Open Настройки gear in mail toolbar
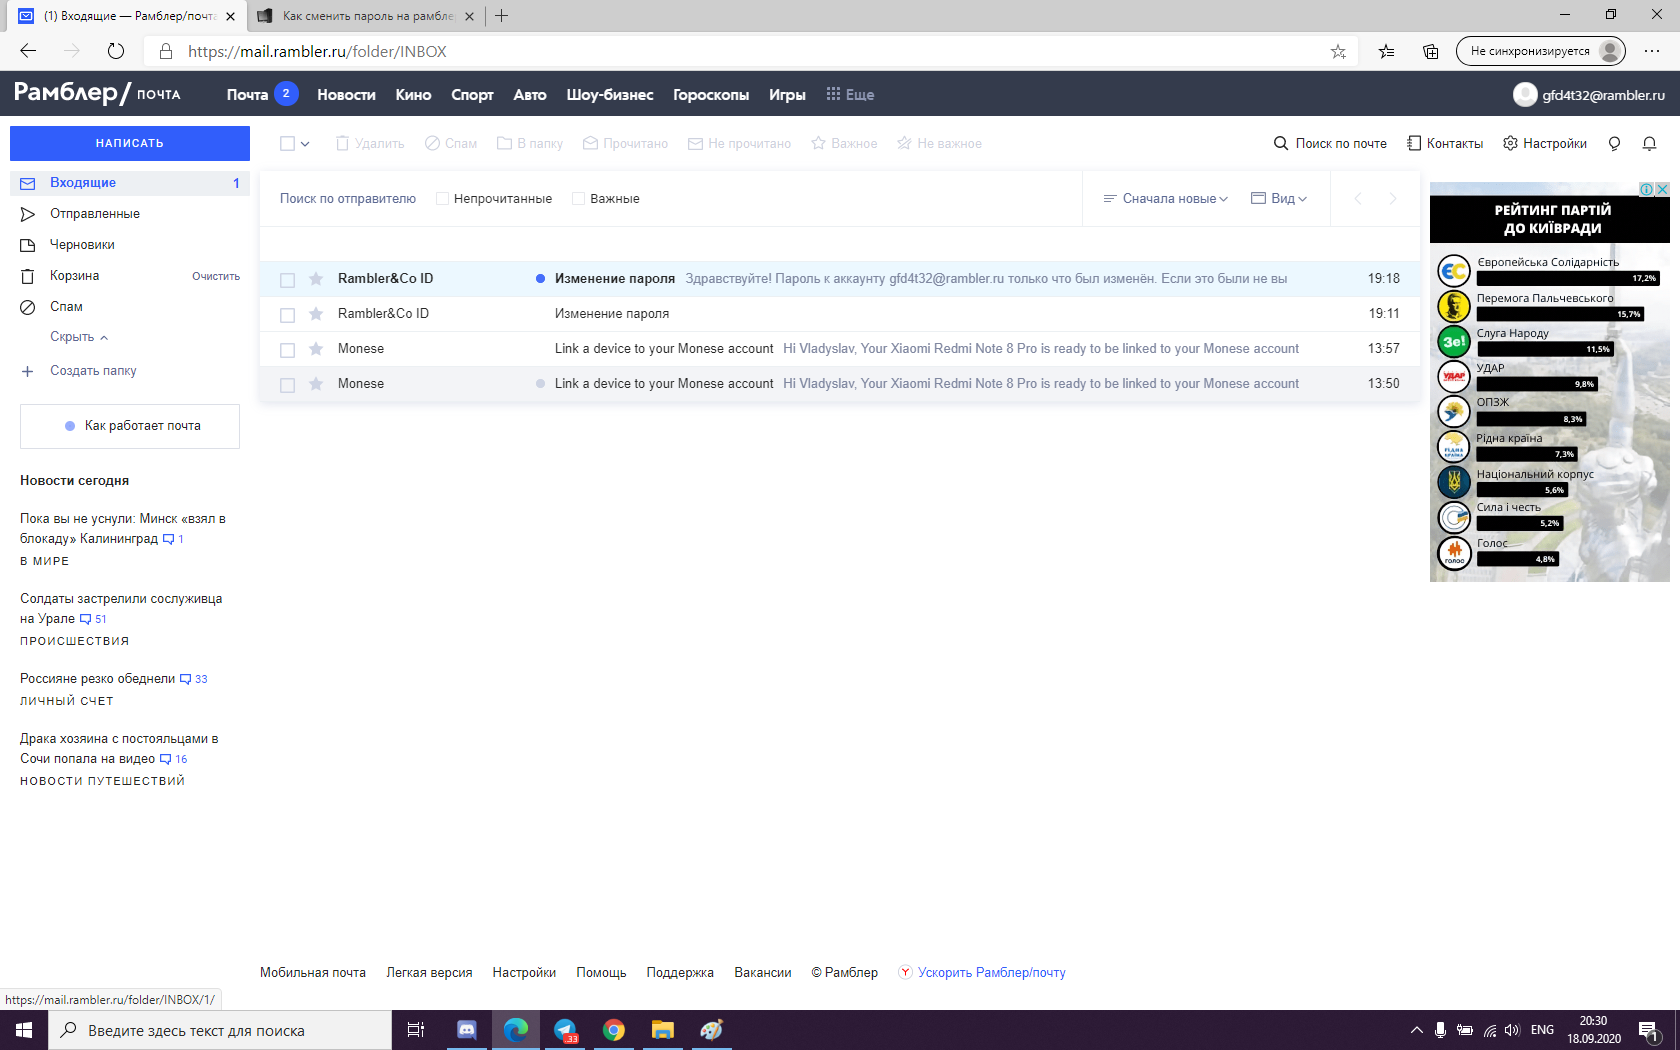 point(1545,144)
